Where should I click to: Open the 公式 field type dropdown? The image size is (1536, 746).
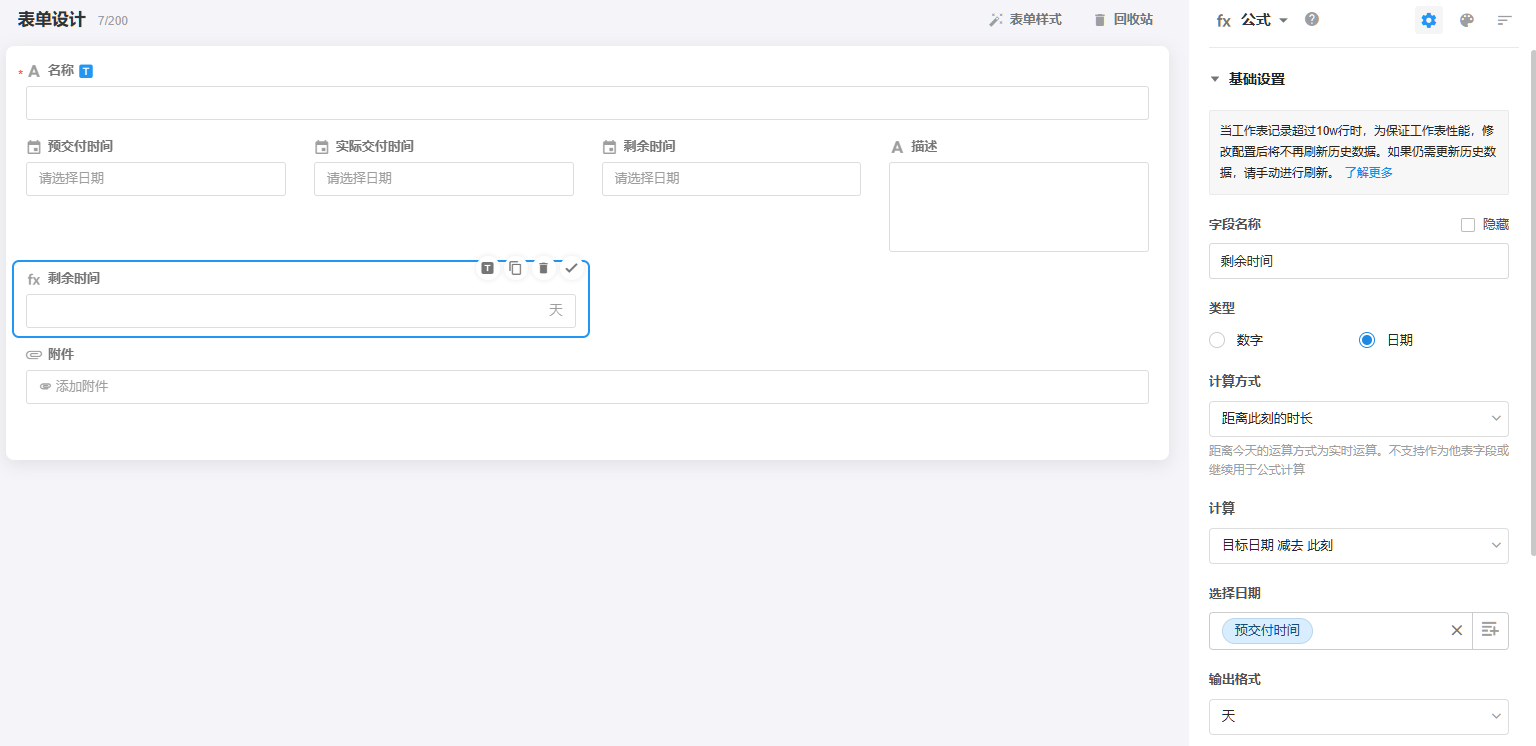pyautogui.click(x=1263, y=20)
